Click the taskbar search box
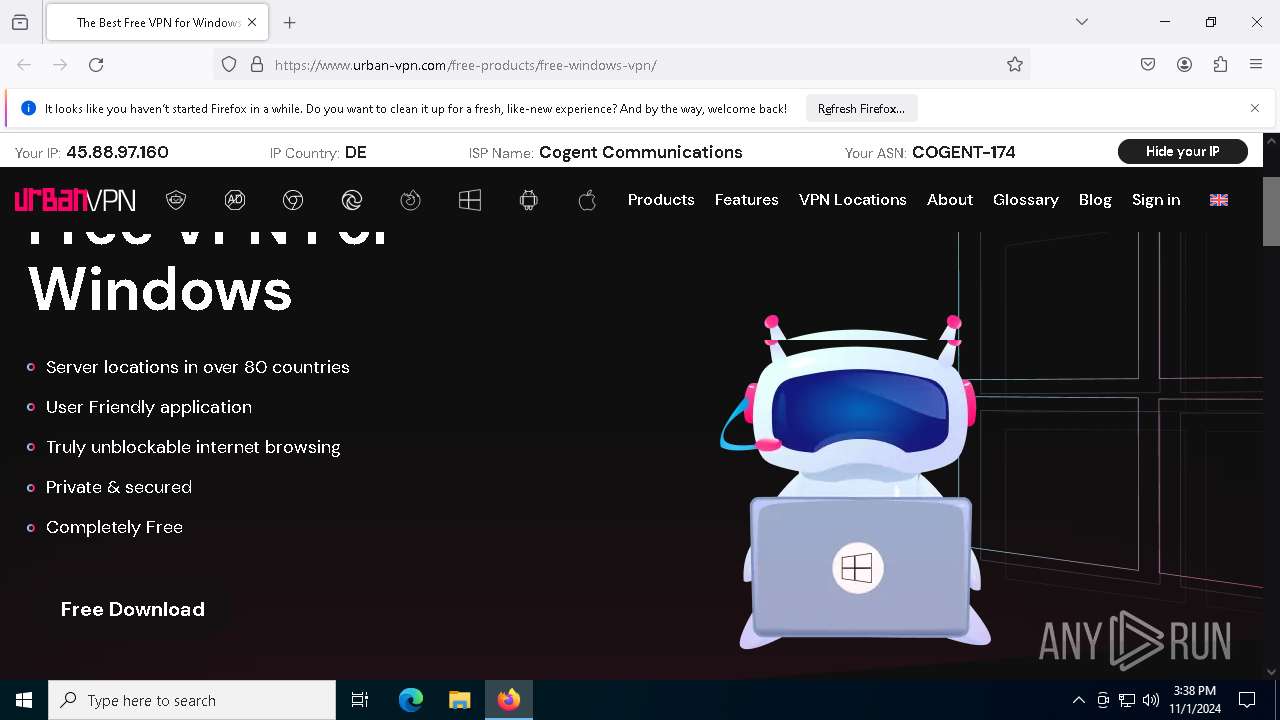 192,700
